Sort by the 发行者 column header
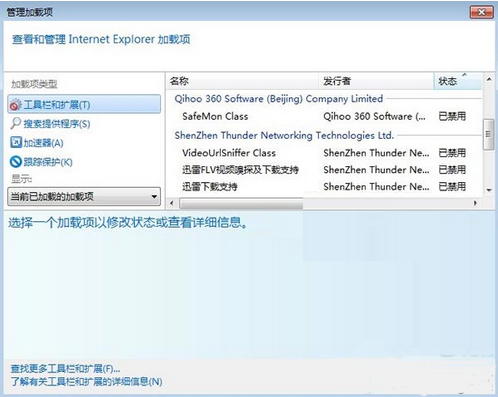Image resolution: width=498 pixels, height=397 pixels. 376,81
